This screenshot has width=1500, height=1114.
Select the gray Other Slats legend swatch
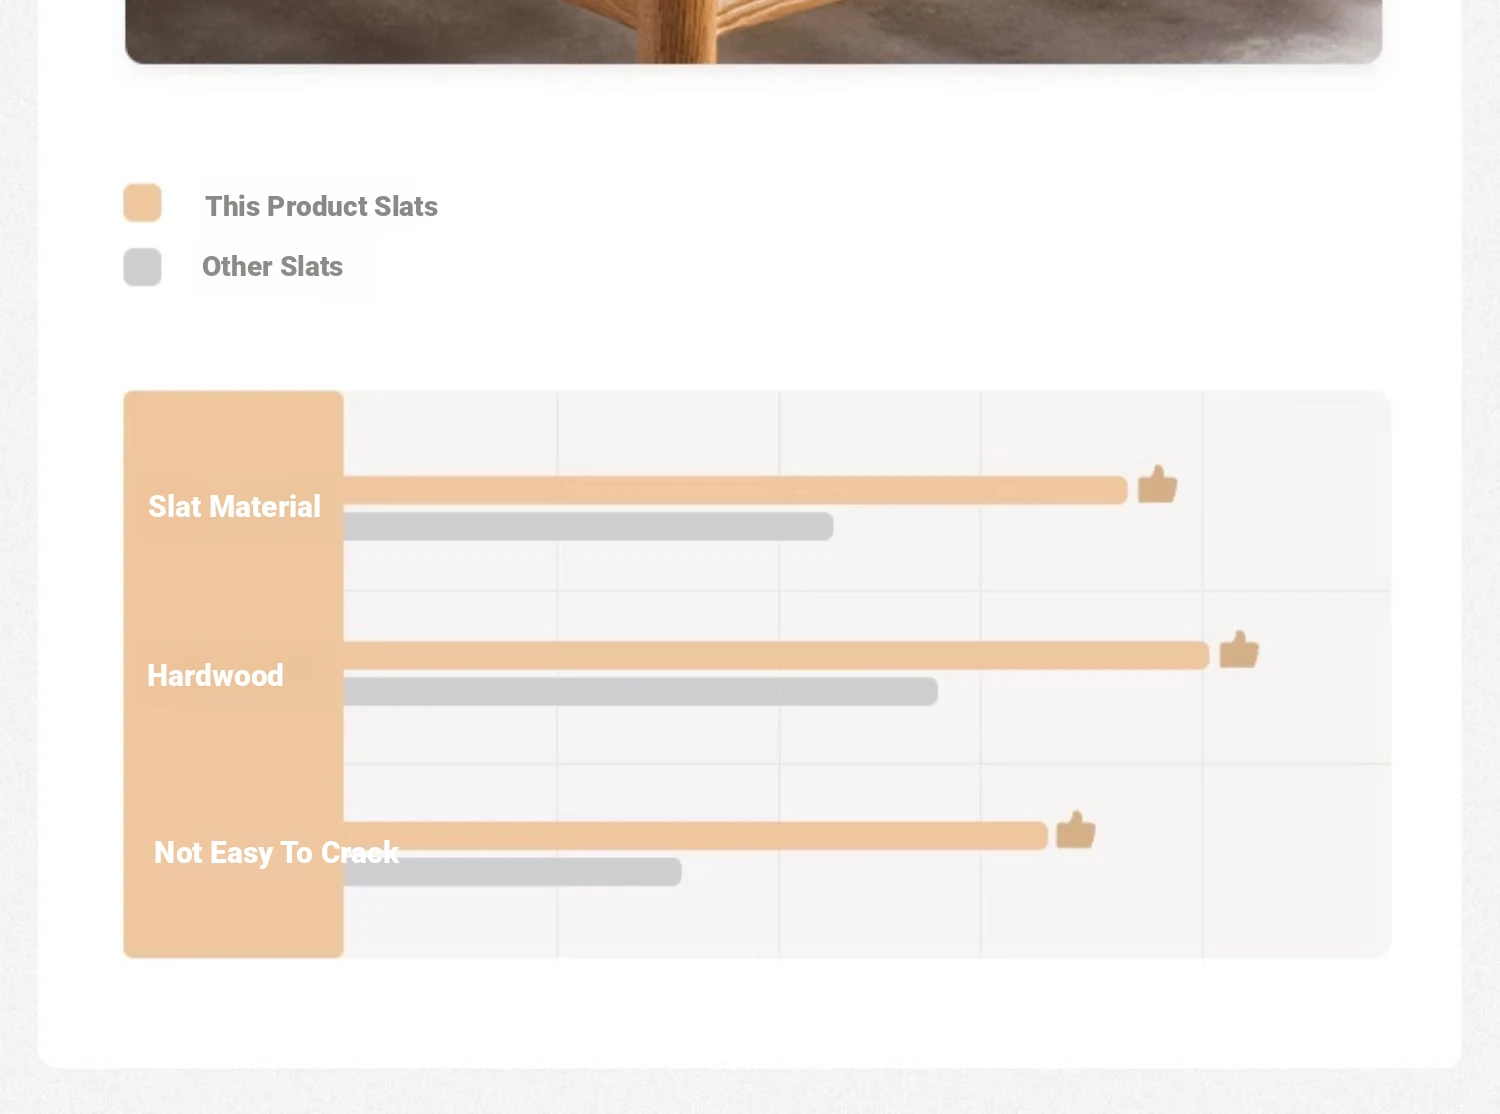142,267
